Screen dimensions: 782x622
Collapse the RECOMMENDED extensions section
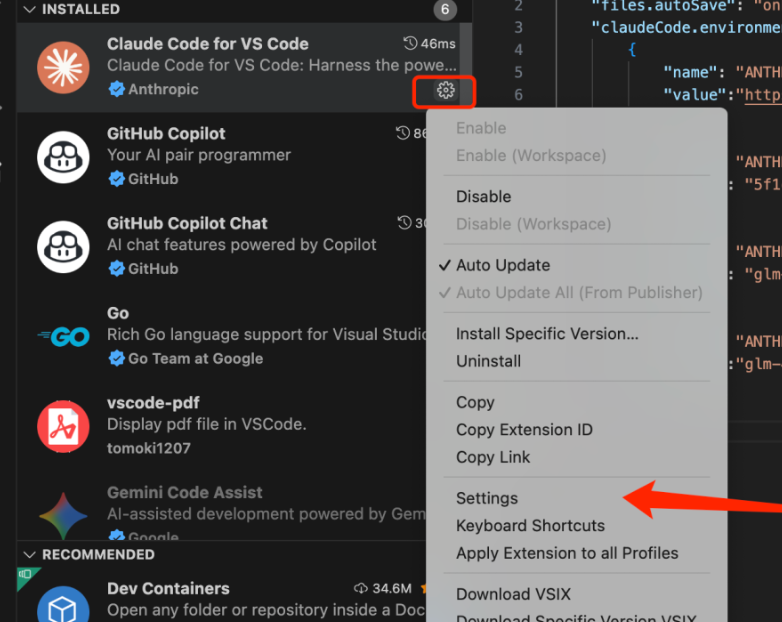(28, 554)
